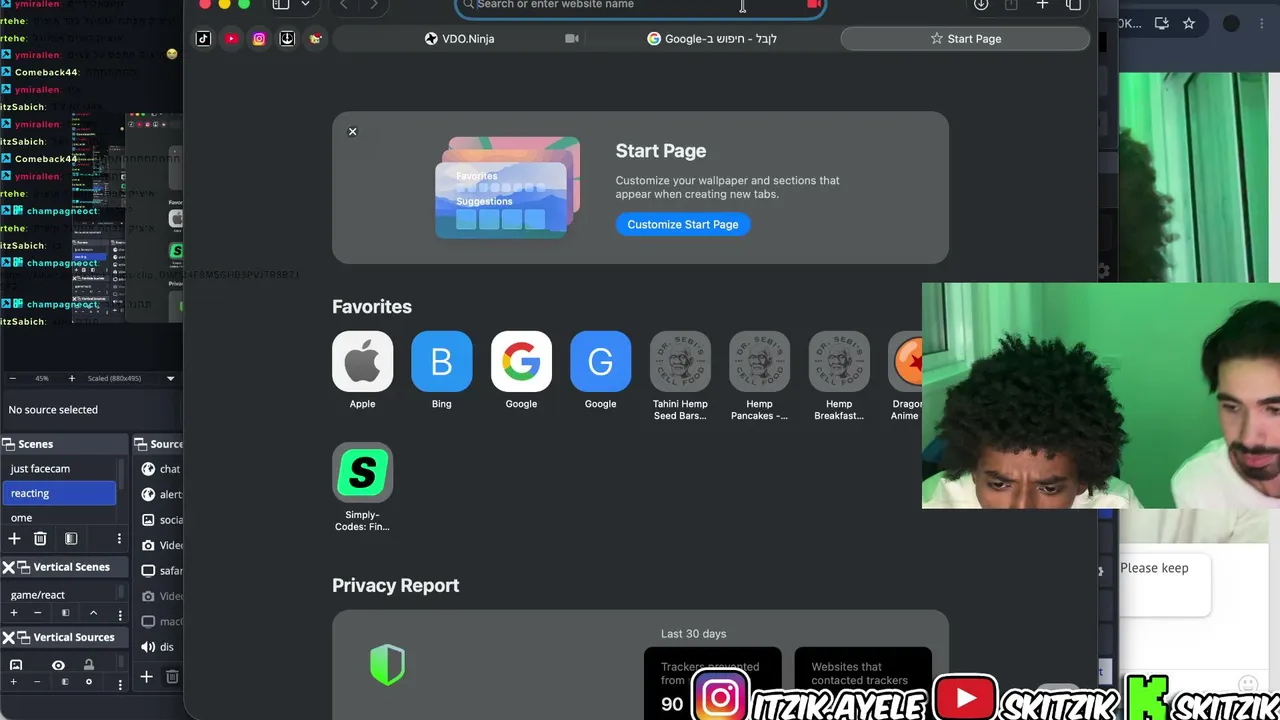The height and width of the screenshot is (720, 1280).
Task: Select the 'just facecam' scene in OBS
Action: pos(59,469)
